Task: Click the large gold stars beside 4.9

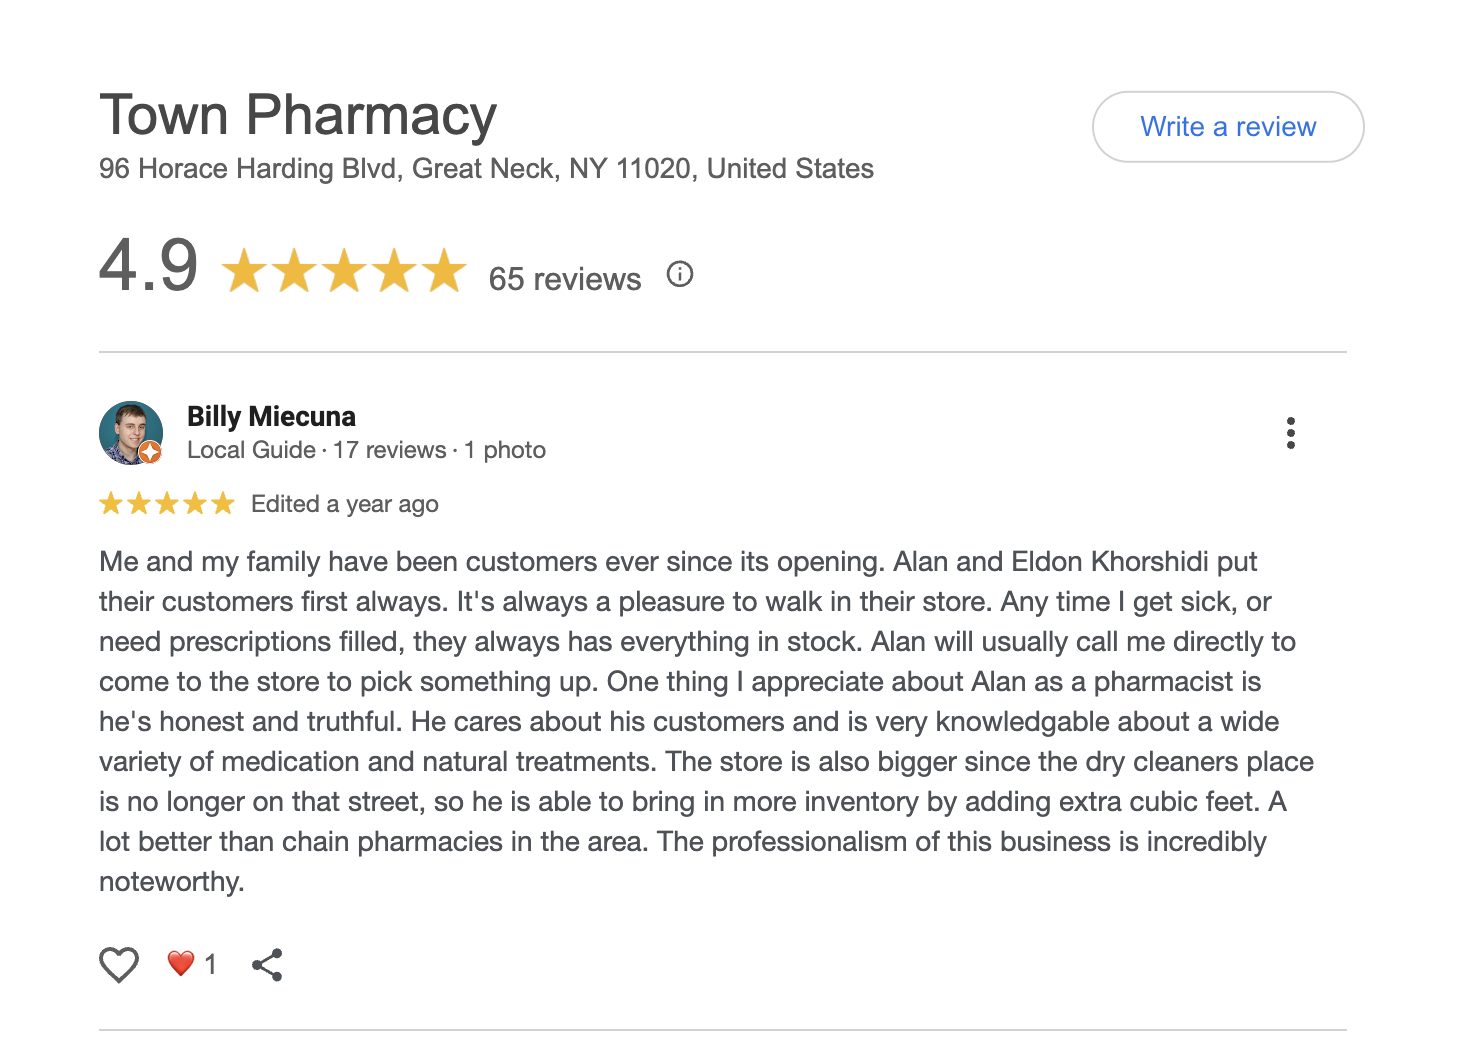Action: (x=344, y=272)
